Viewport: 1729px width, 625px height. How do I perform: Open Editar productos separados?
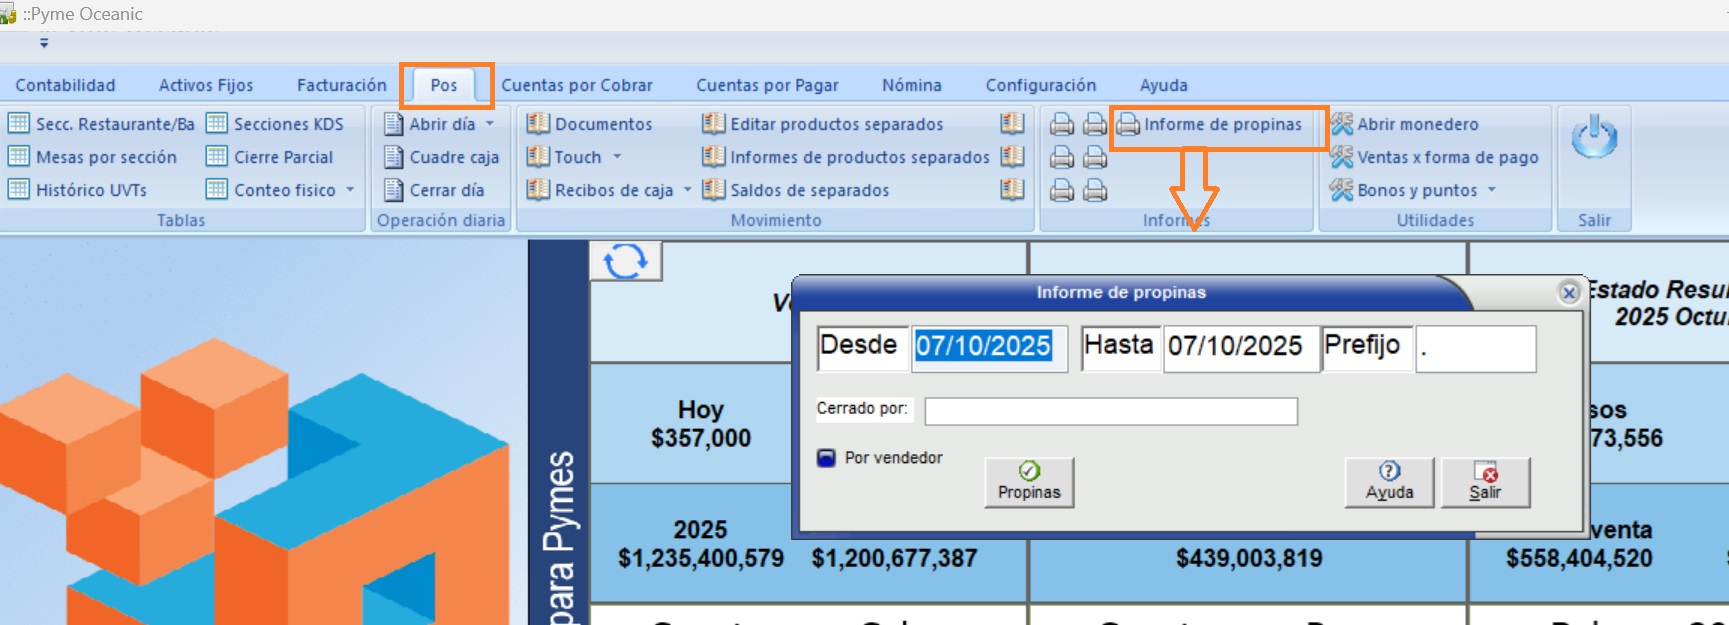point(836,124)
